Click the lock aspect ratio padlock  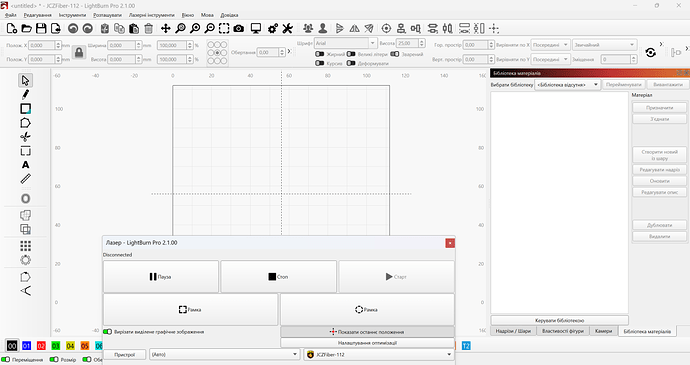pos(79,53)
